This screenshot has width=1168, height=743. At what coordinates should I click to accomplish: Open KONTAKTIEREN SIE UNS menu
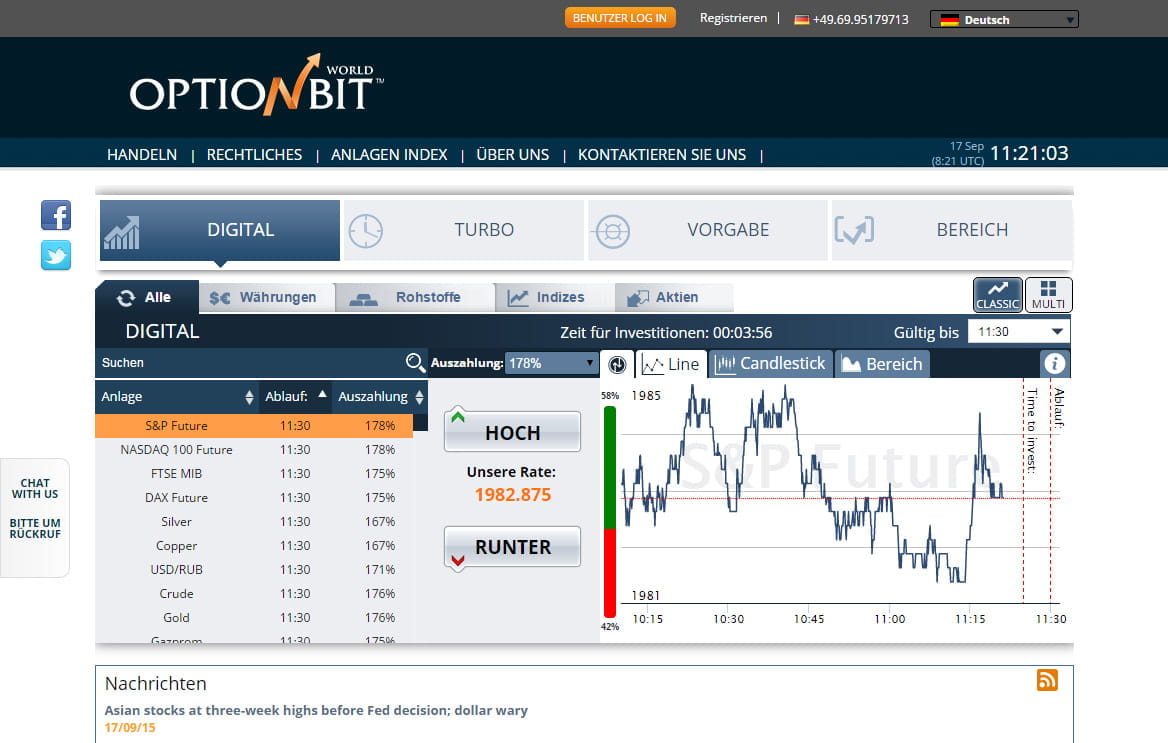click(661, 154)
